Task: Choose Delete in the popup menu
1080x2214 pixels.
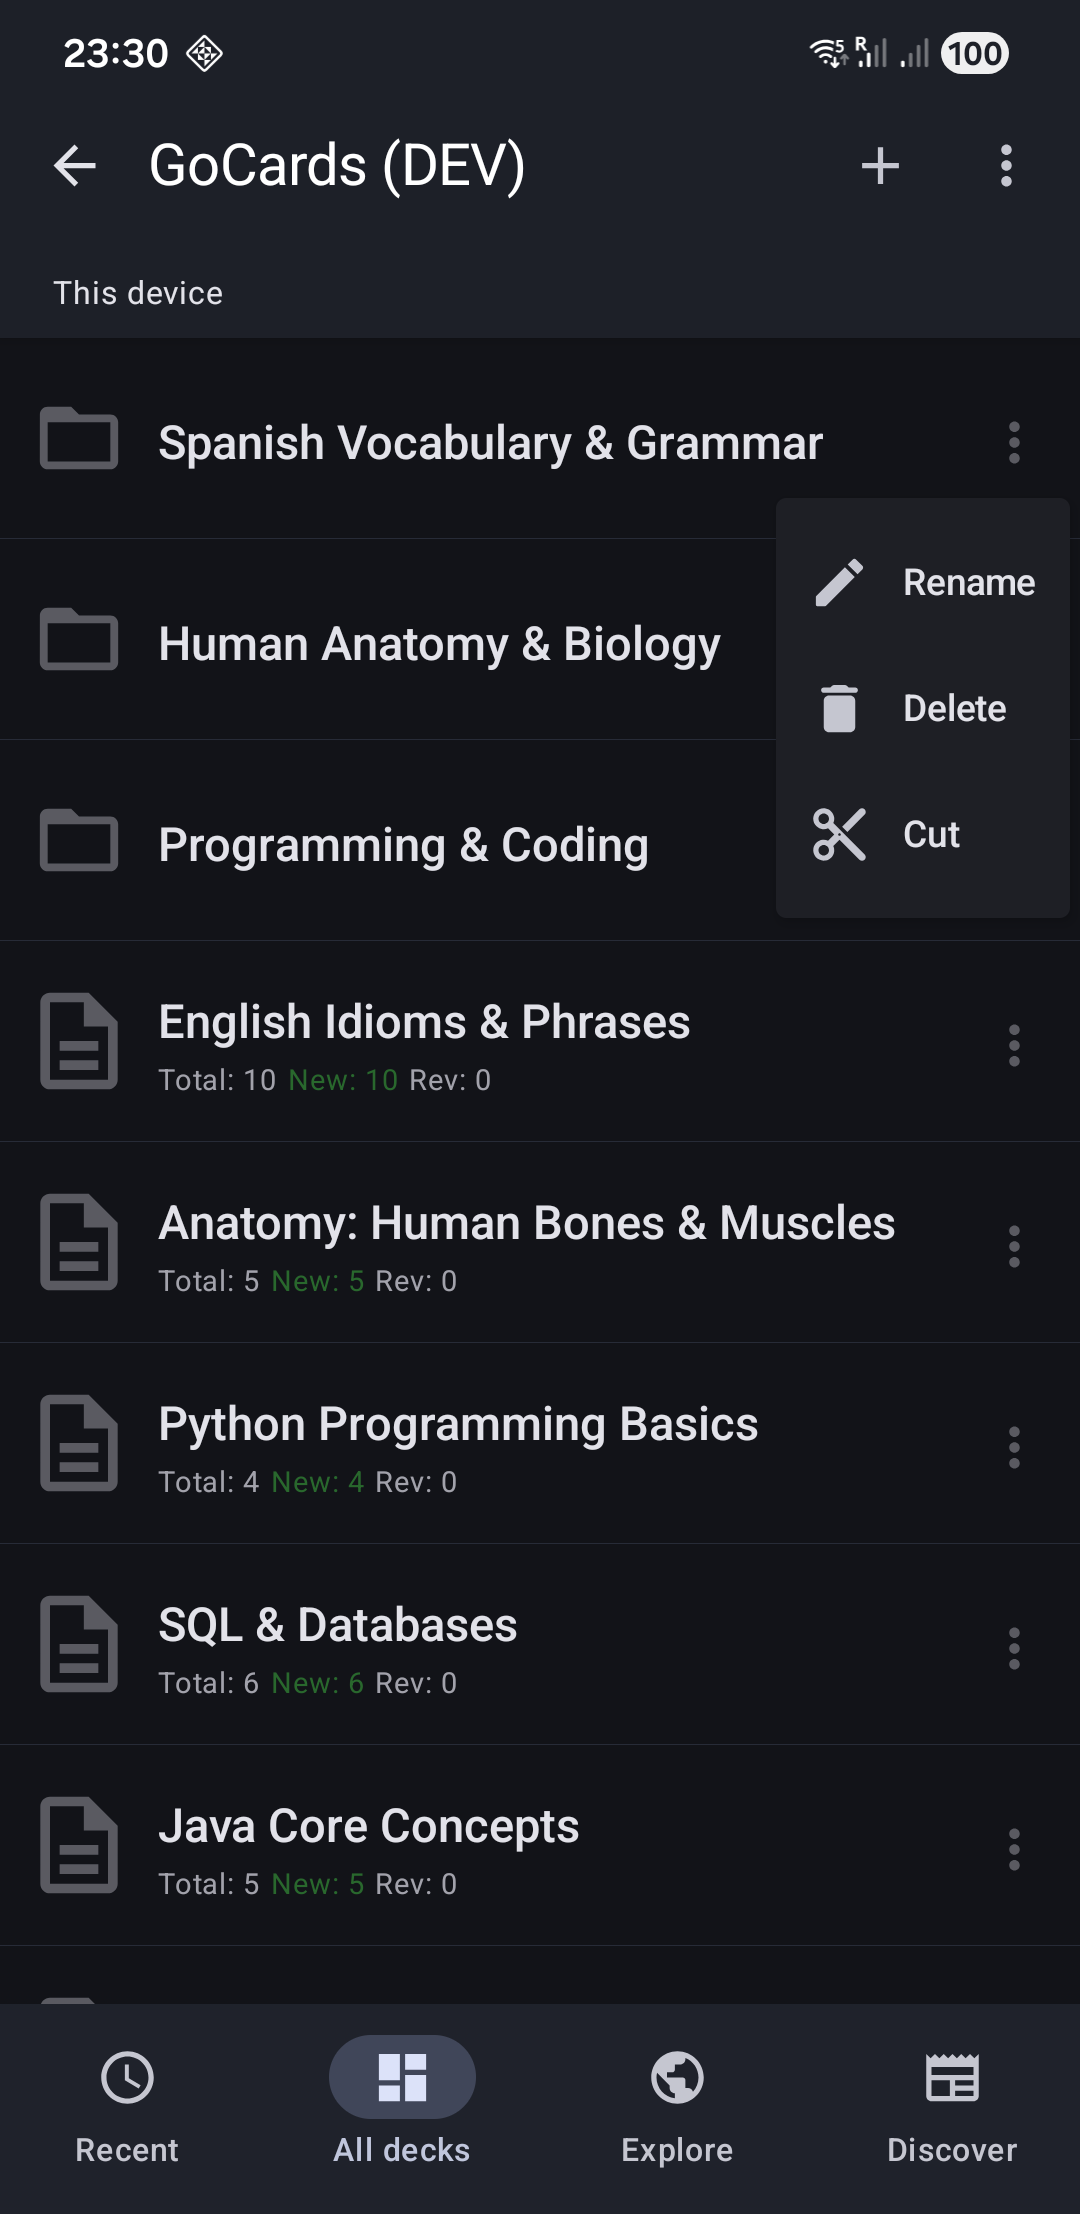Action: [x=924, y=708]
